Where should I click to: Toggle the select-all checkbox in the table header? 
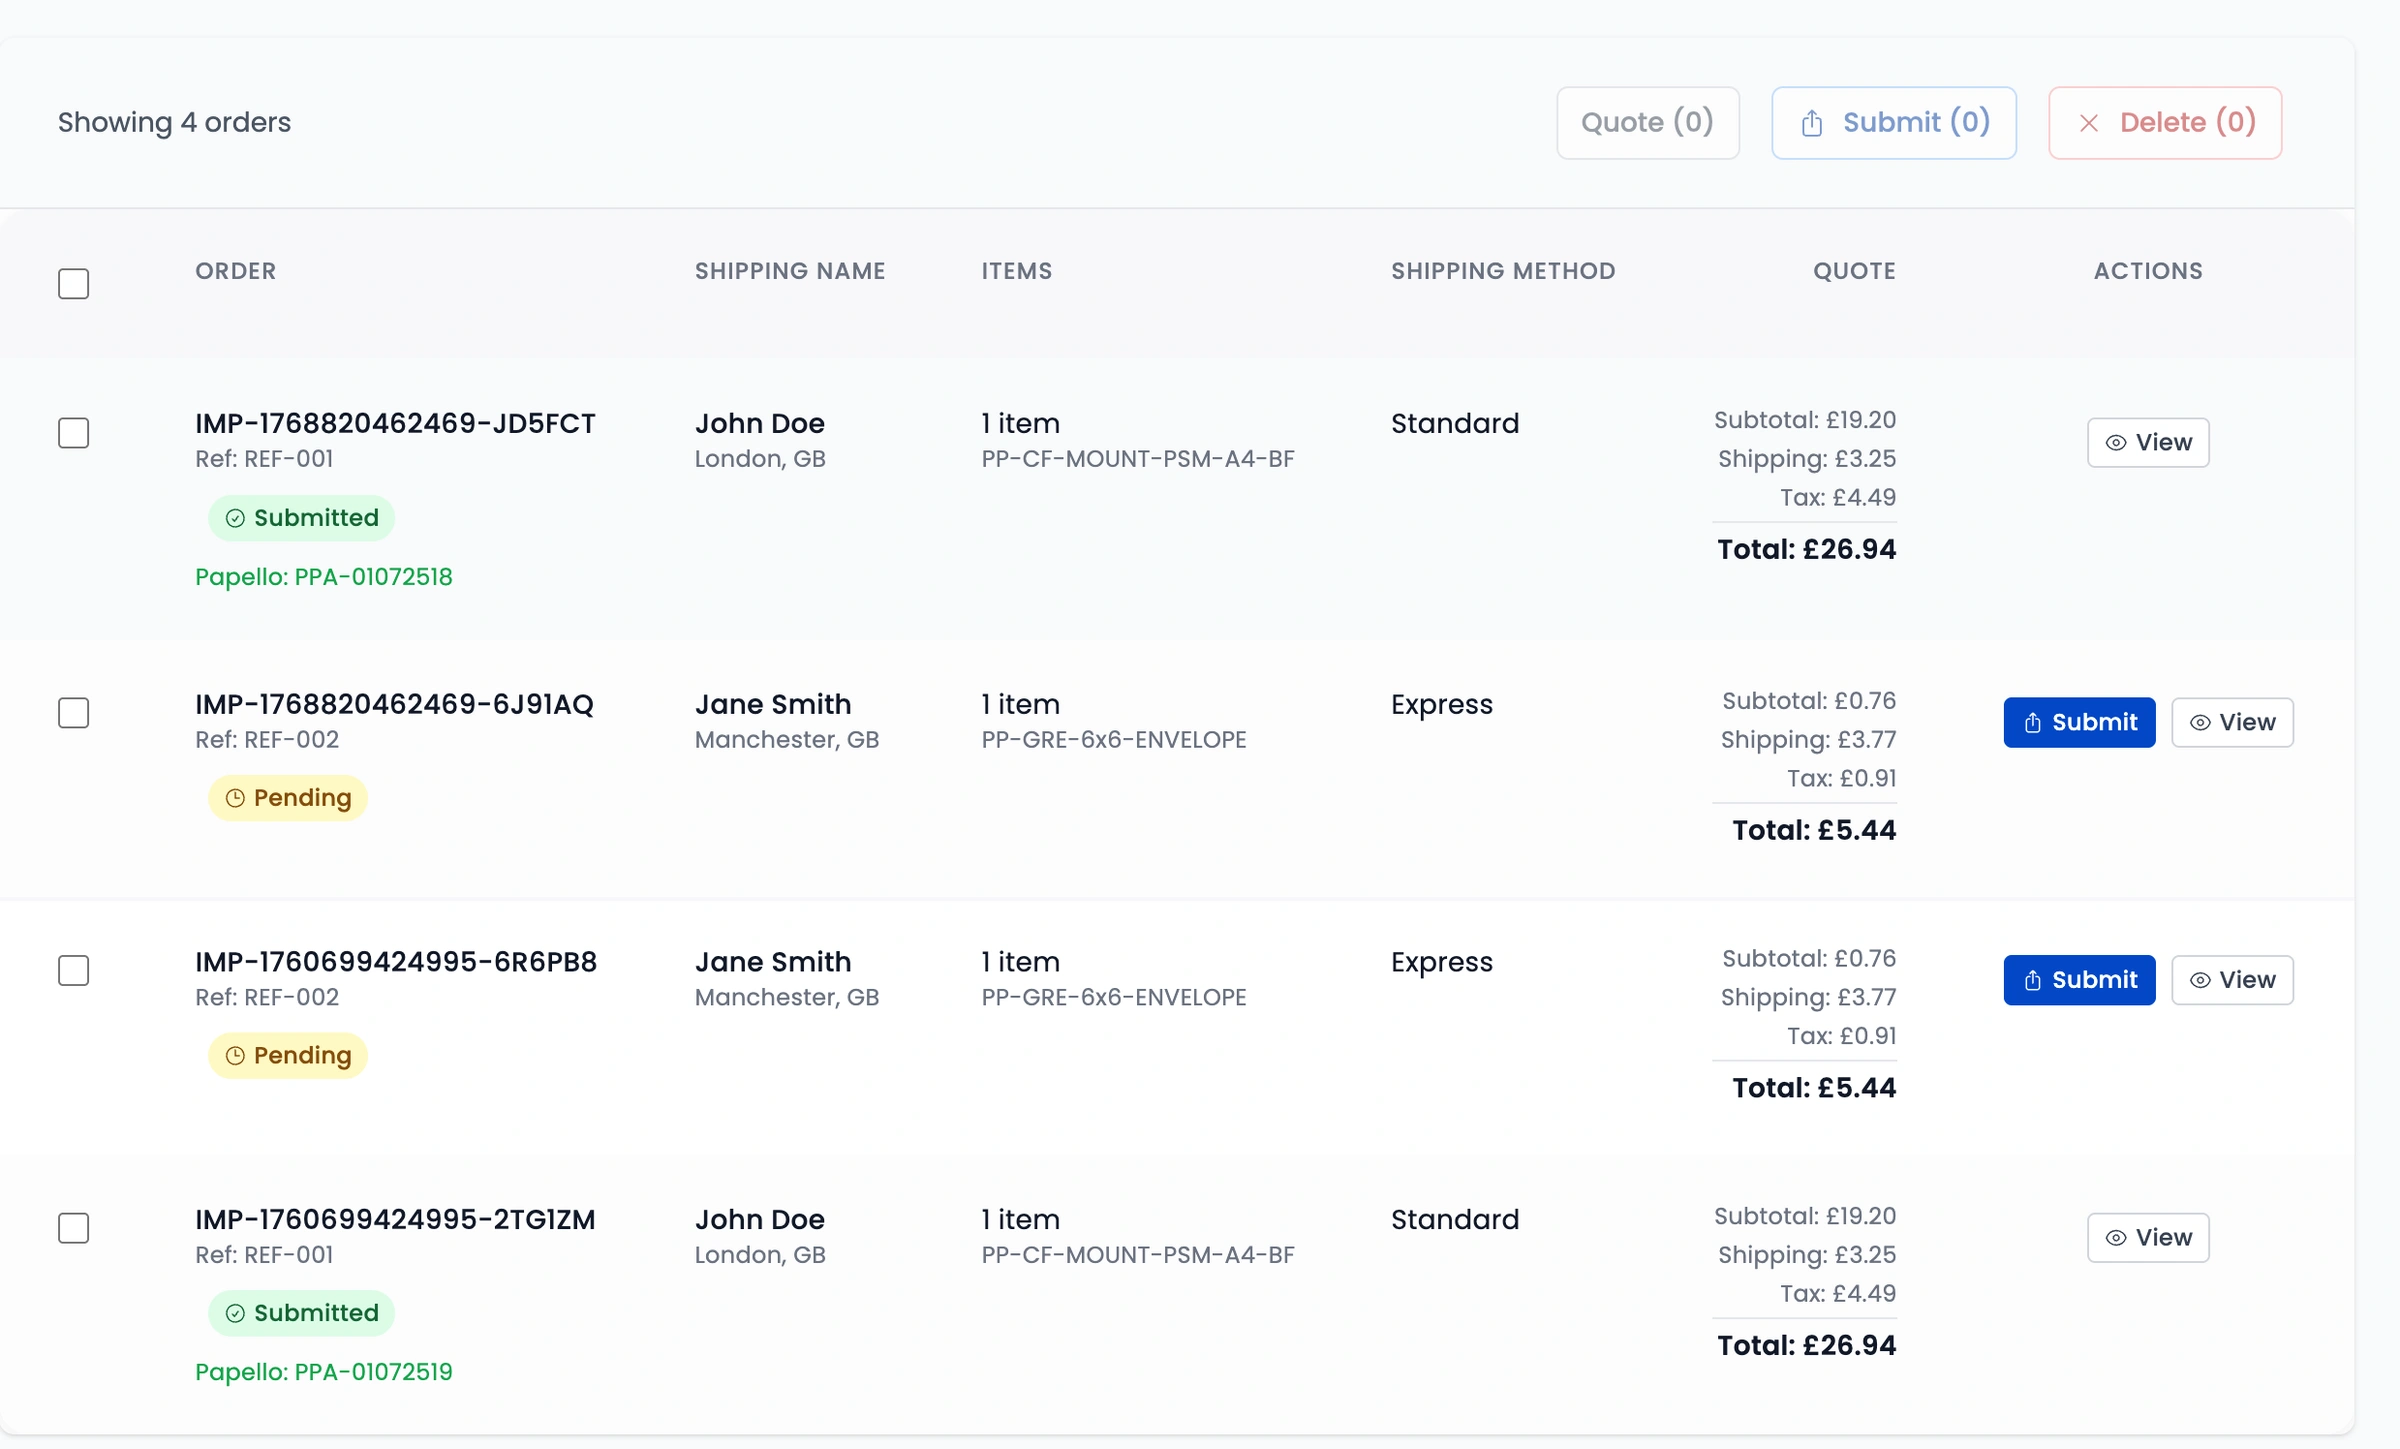(x=74, y=284)
